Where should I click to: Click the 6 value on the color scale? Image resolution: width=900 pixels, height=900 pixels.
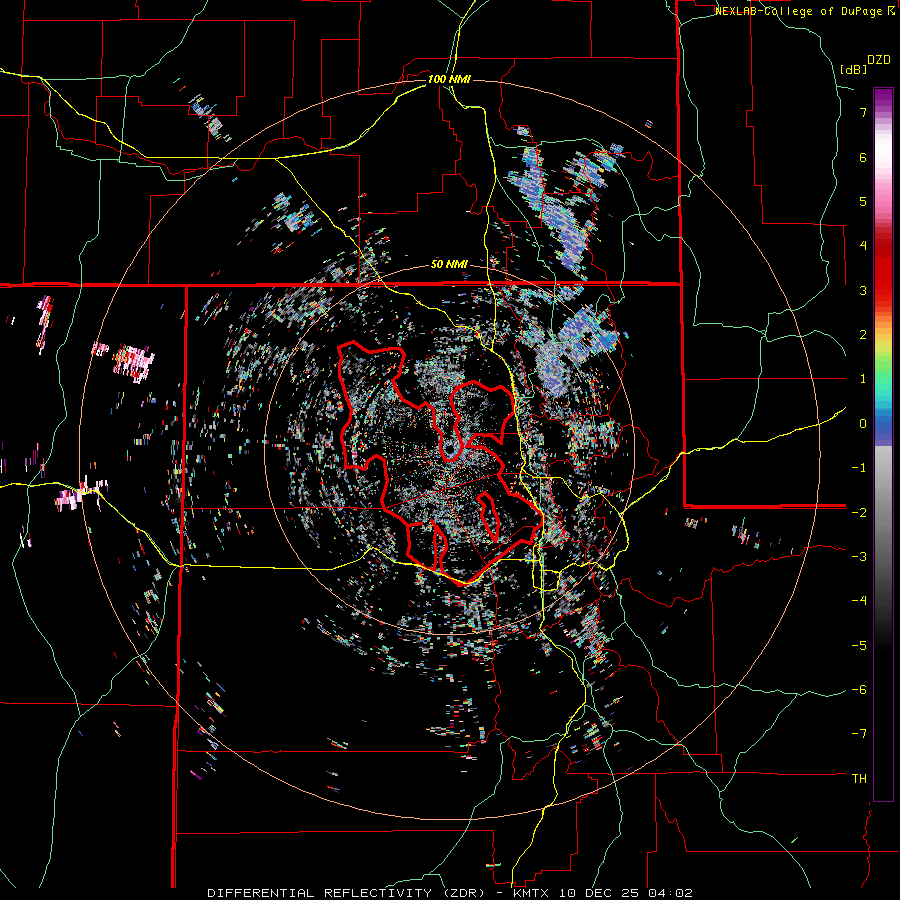tap(863, 157)
